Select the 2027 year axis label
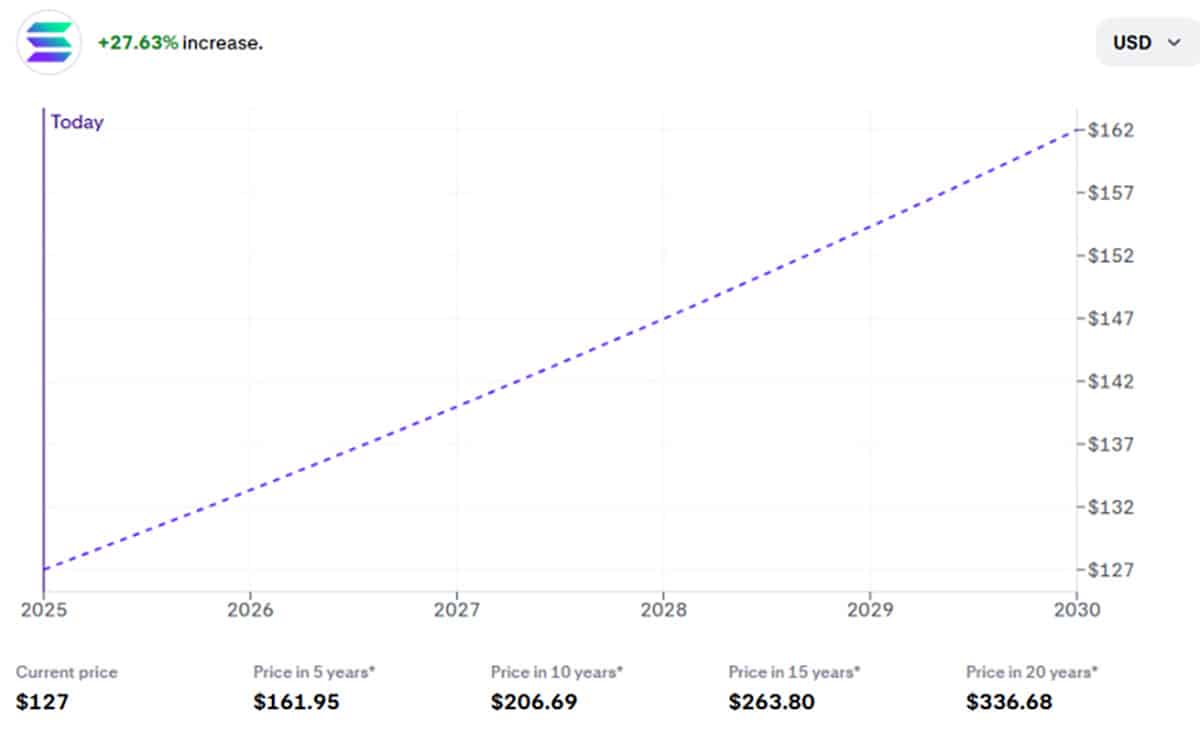 pyautogui.click(x=457, y=609)
